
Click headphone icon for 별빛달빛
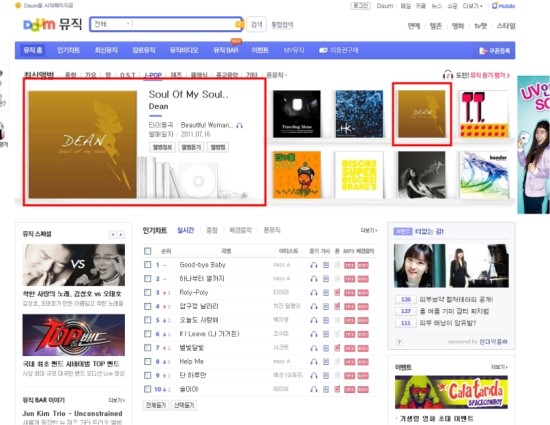[314, 348]
